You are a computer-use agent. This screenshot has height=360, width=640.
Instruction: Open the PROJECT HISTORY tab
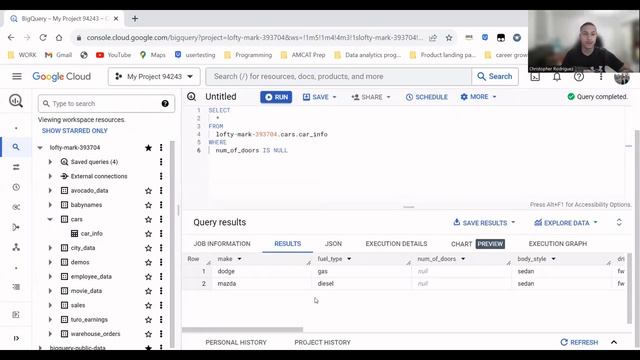pos(322,342)
